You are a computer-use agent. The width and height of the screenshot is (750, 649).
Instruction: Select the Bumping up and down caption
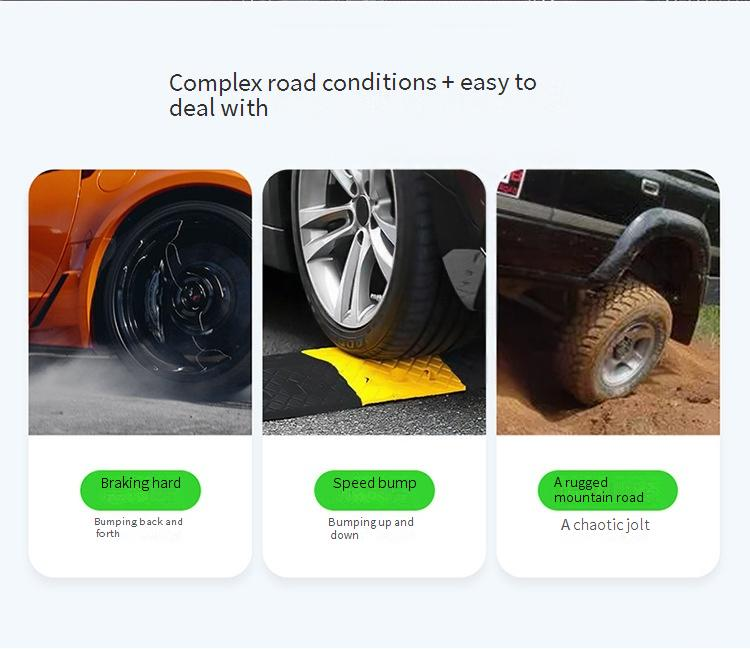(x=371, y=528)
